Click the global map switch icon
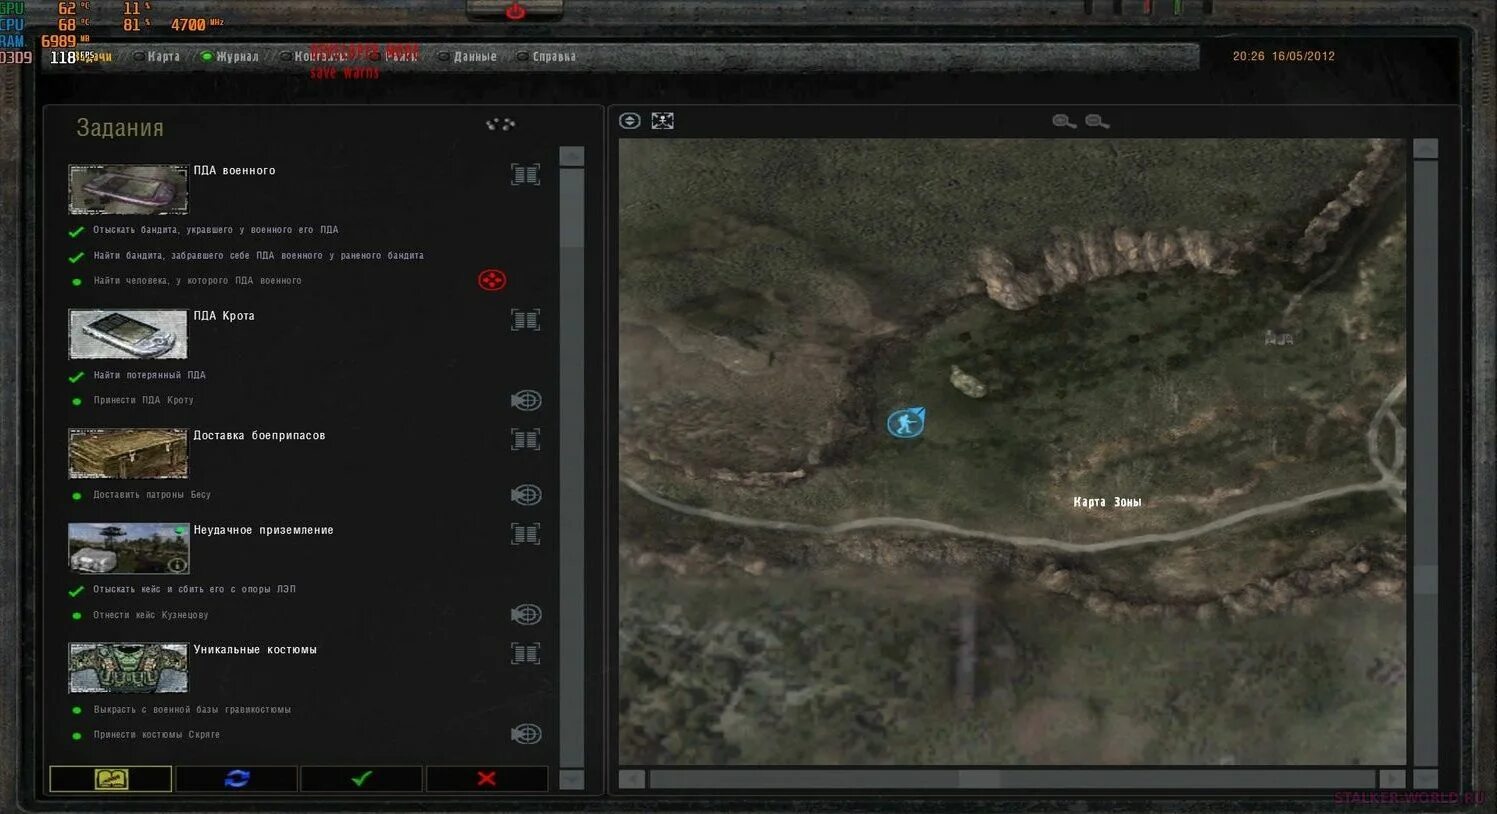 pyautogui.click(x=629, y=121)
